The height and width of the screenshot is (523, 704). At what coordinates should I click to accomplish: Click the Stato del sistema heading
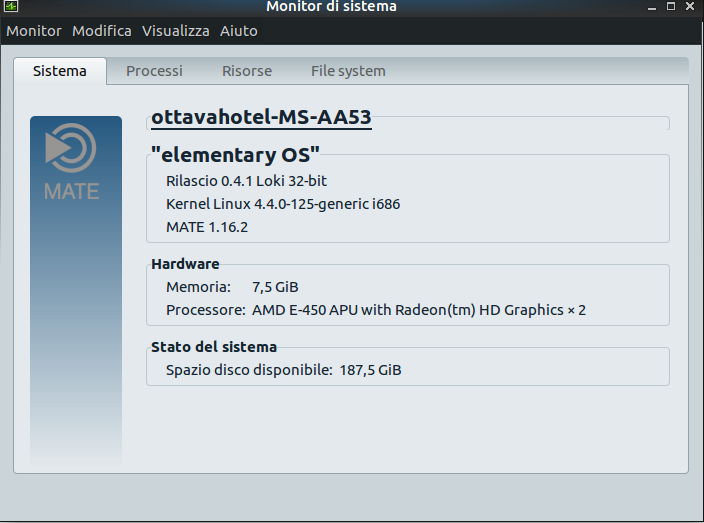click(214, 347)
